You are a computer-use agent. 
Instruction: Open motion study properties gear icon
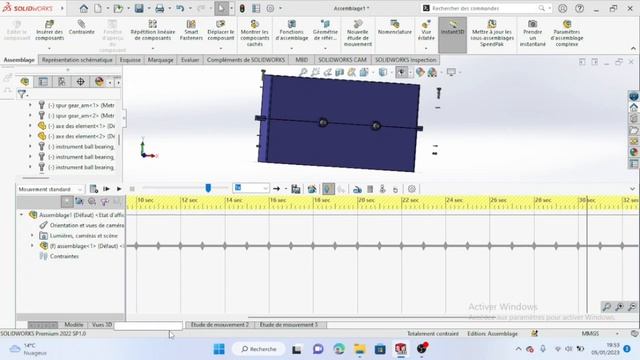[412, 189]
